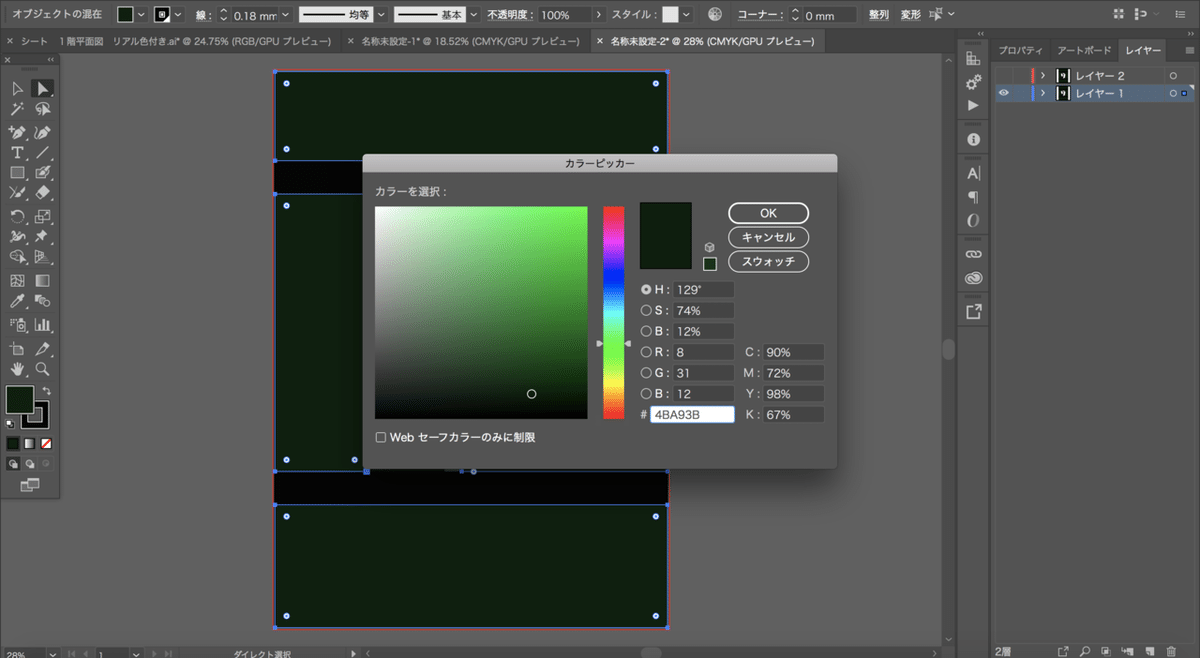Open the fill color dropdown arrow
The width and height of the screenshot is (1200, 658).
click(141, 15)
